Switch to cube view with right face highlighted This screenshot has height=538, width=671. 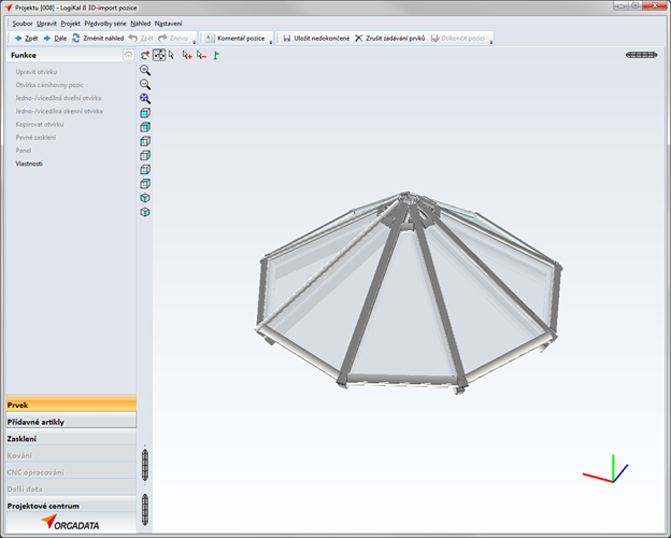[145, 155]
